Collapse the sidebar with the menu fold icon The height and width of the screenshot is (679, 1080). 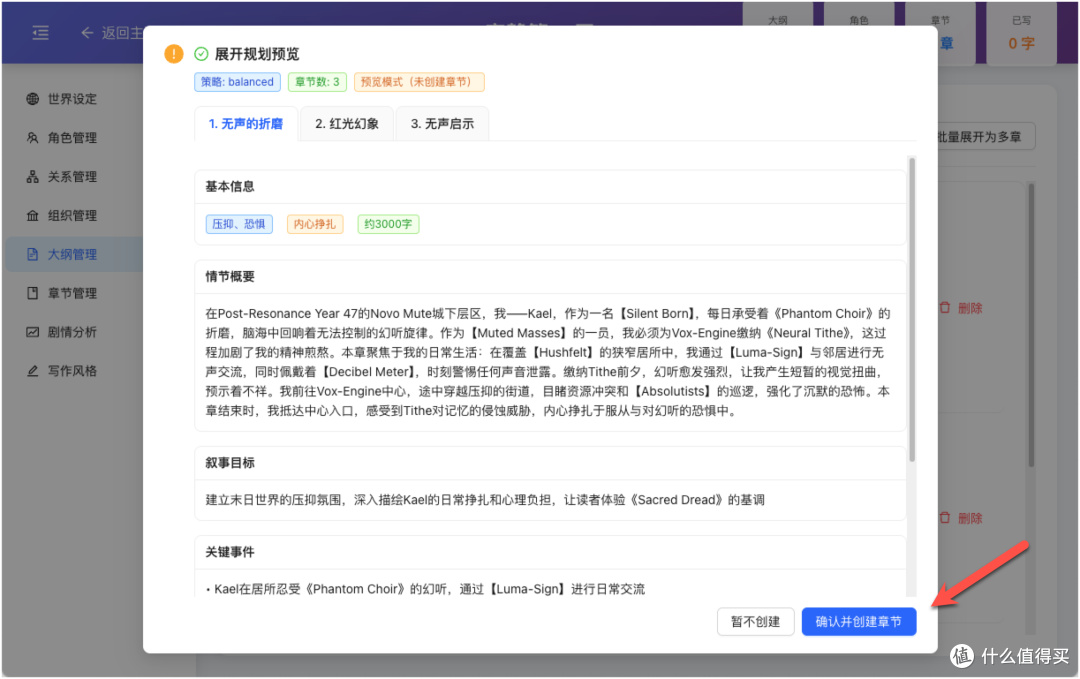tap(41, 32)
